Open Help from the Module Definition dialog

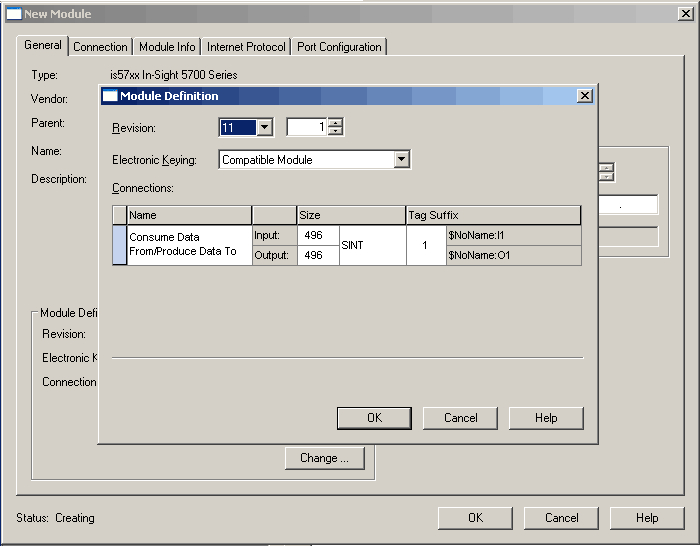[x=546, y=418]
